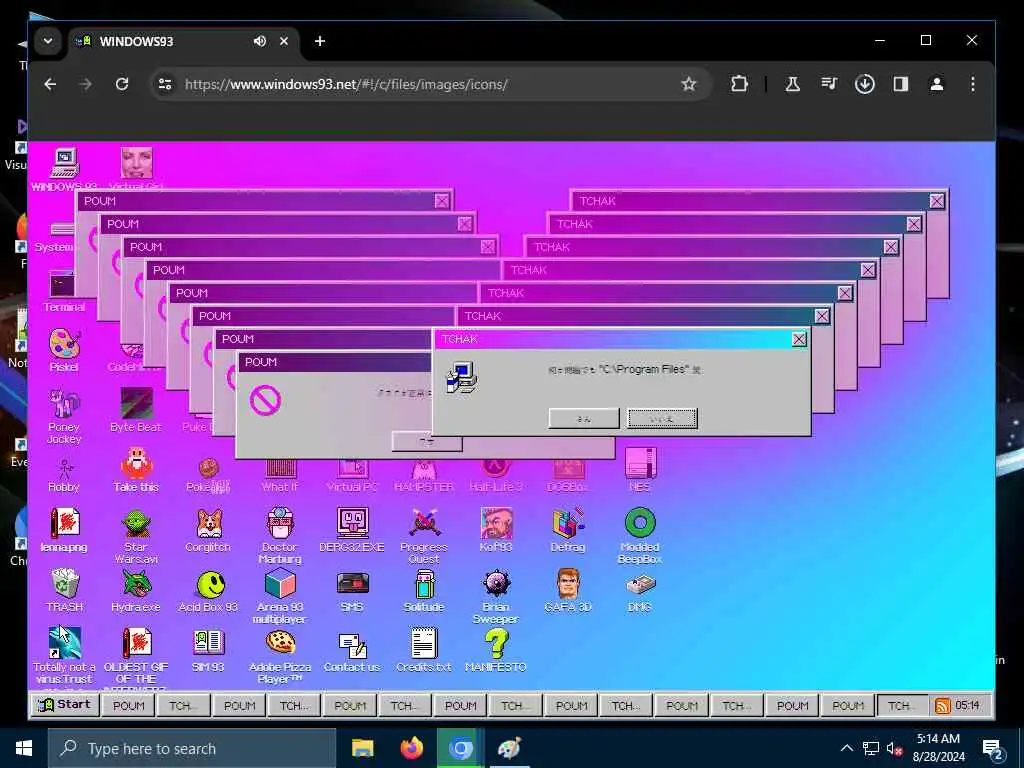Launch the Defrag icon
Viewport: 1024px width, 768px height.
tap(568, 530)
